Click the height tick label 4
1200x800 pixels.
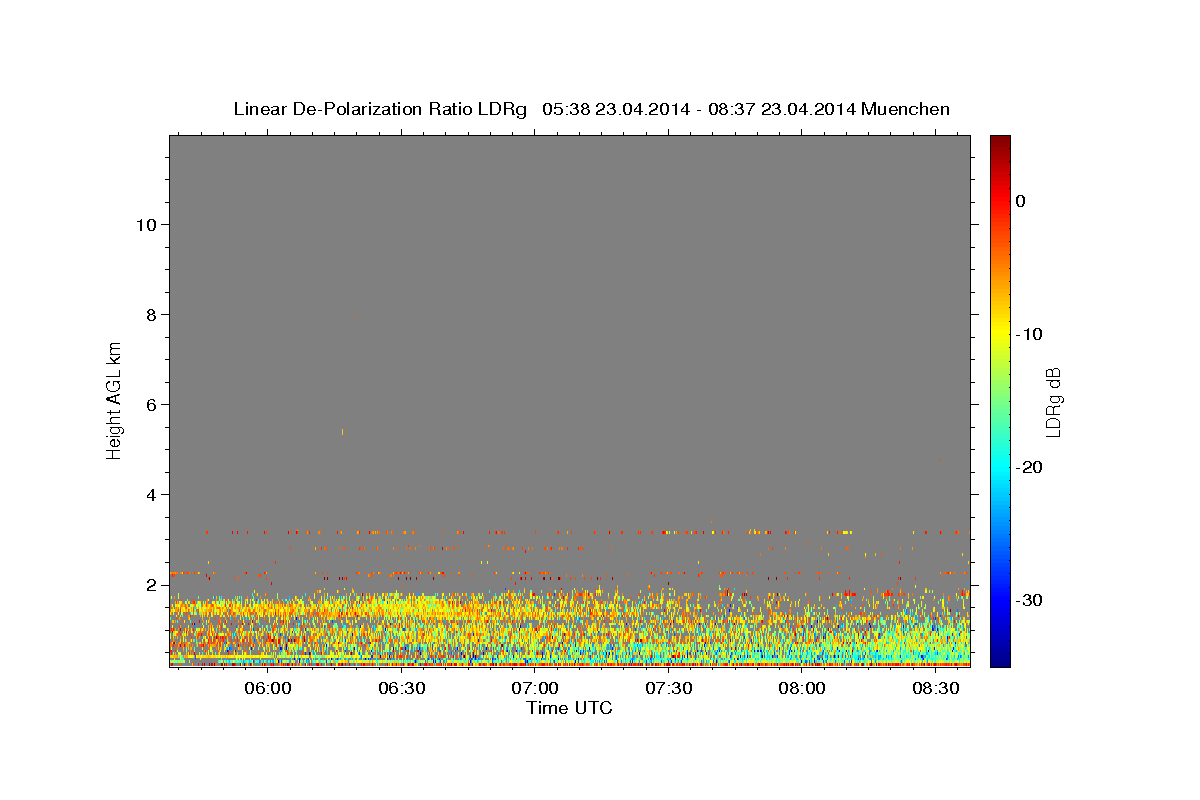click(x=150, y=494)
